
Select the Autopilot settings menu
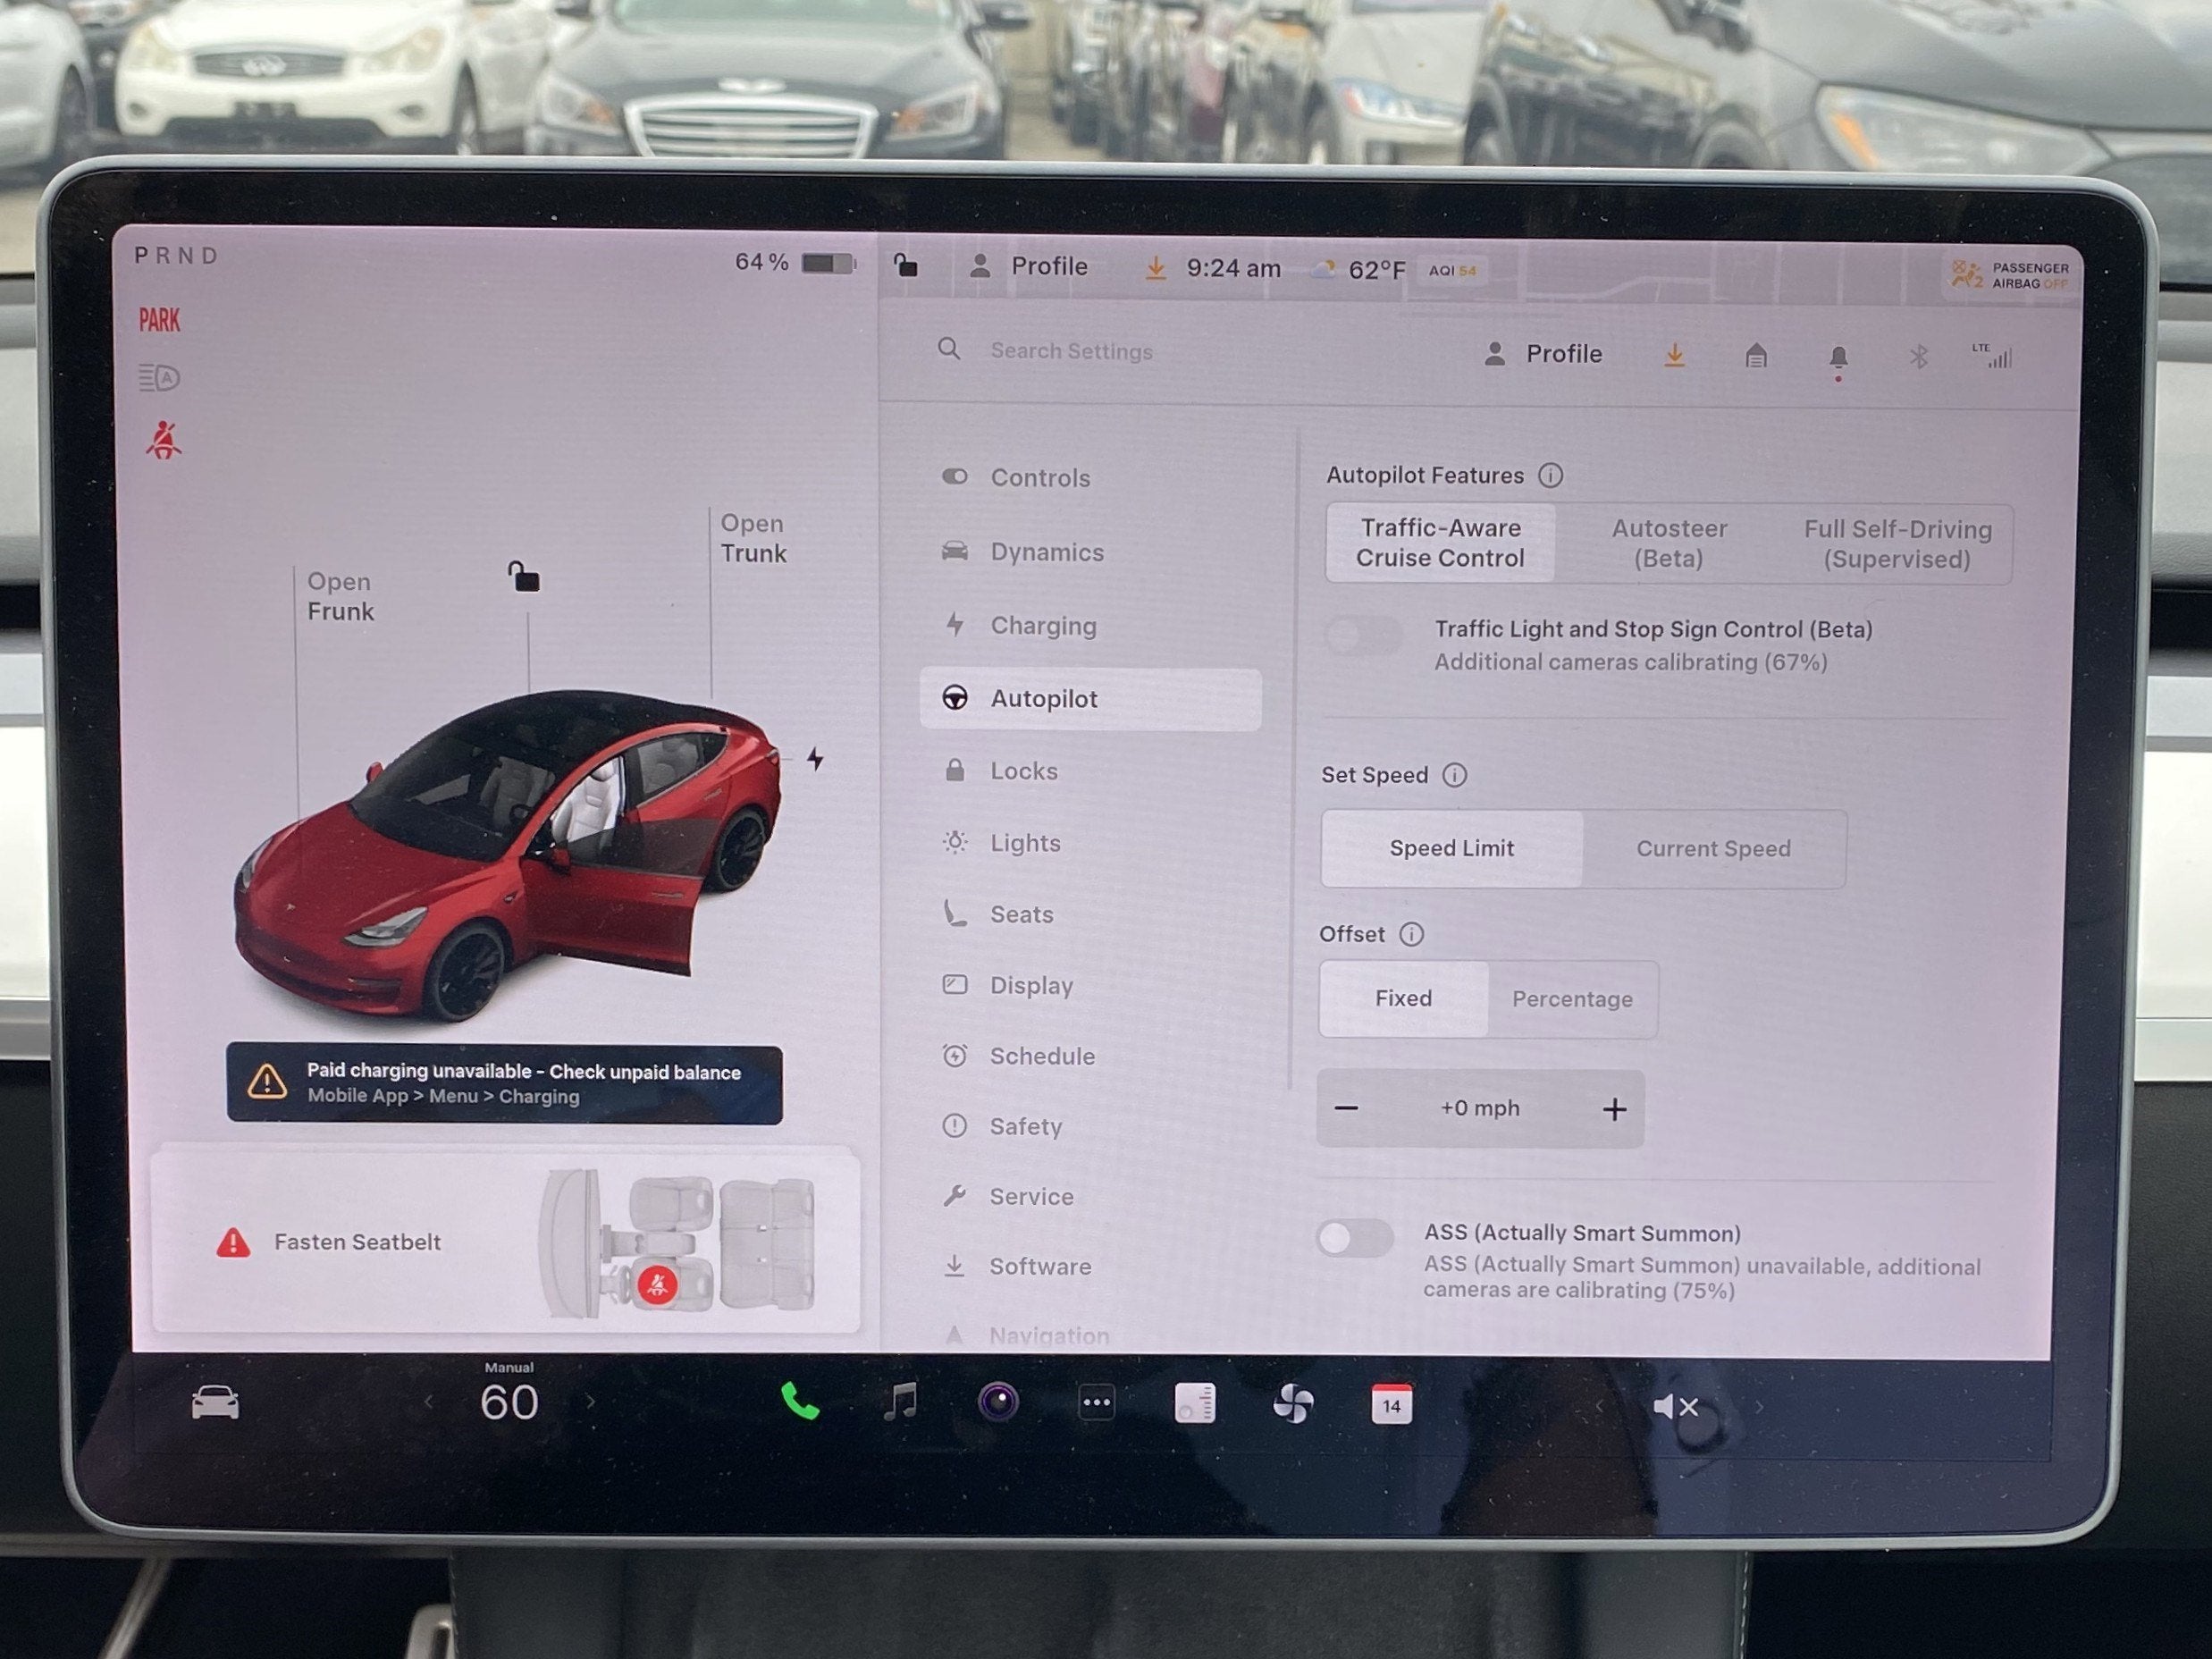coord(1090,699)
